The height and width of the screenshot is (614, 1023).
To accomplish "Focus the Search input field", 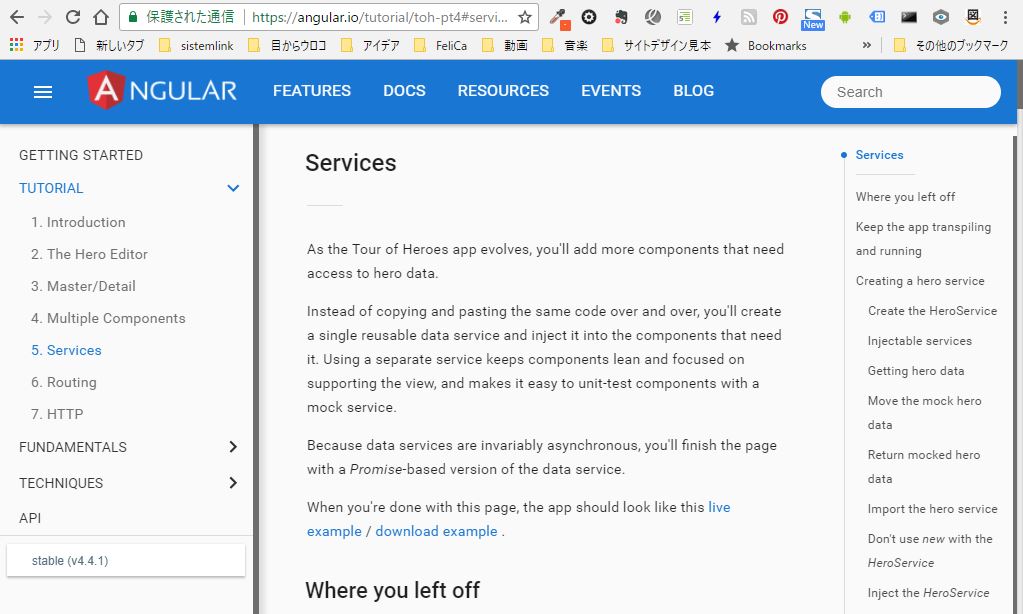I will (x=911, y=92).
